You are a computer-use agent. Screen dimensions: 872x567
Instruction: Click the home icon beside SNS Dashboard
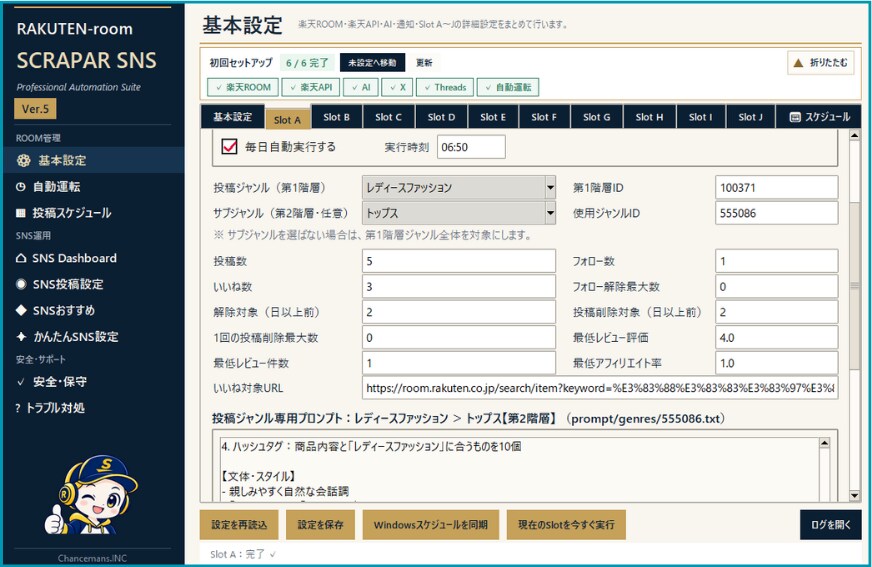(21, 258)
